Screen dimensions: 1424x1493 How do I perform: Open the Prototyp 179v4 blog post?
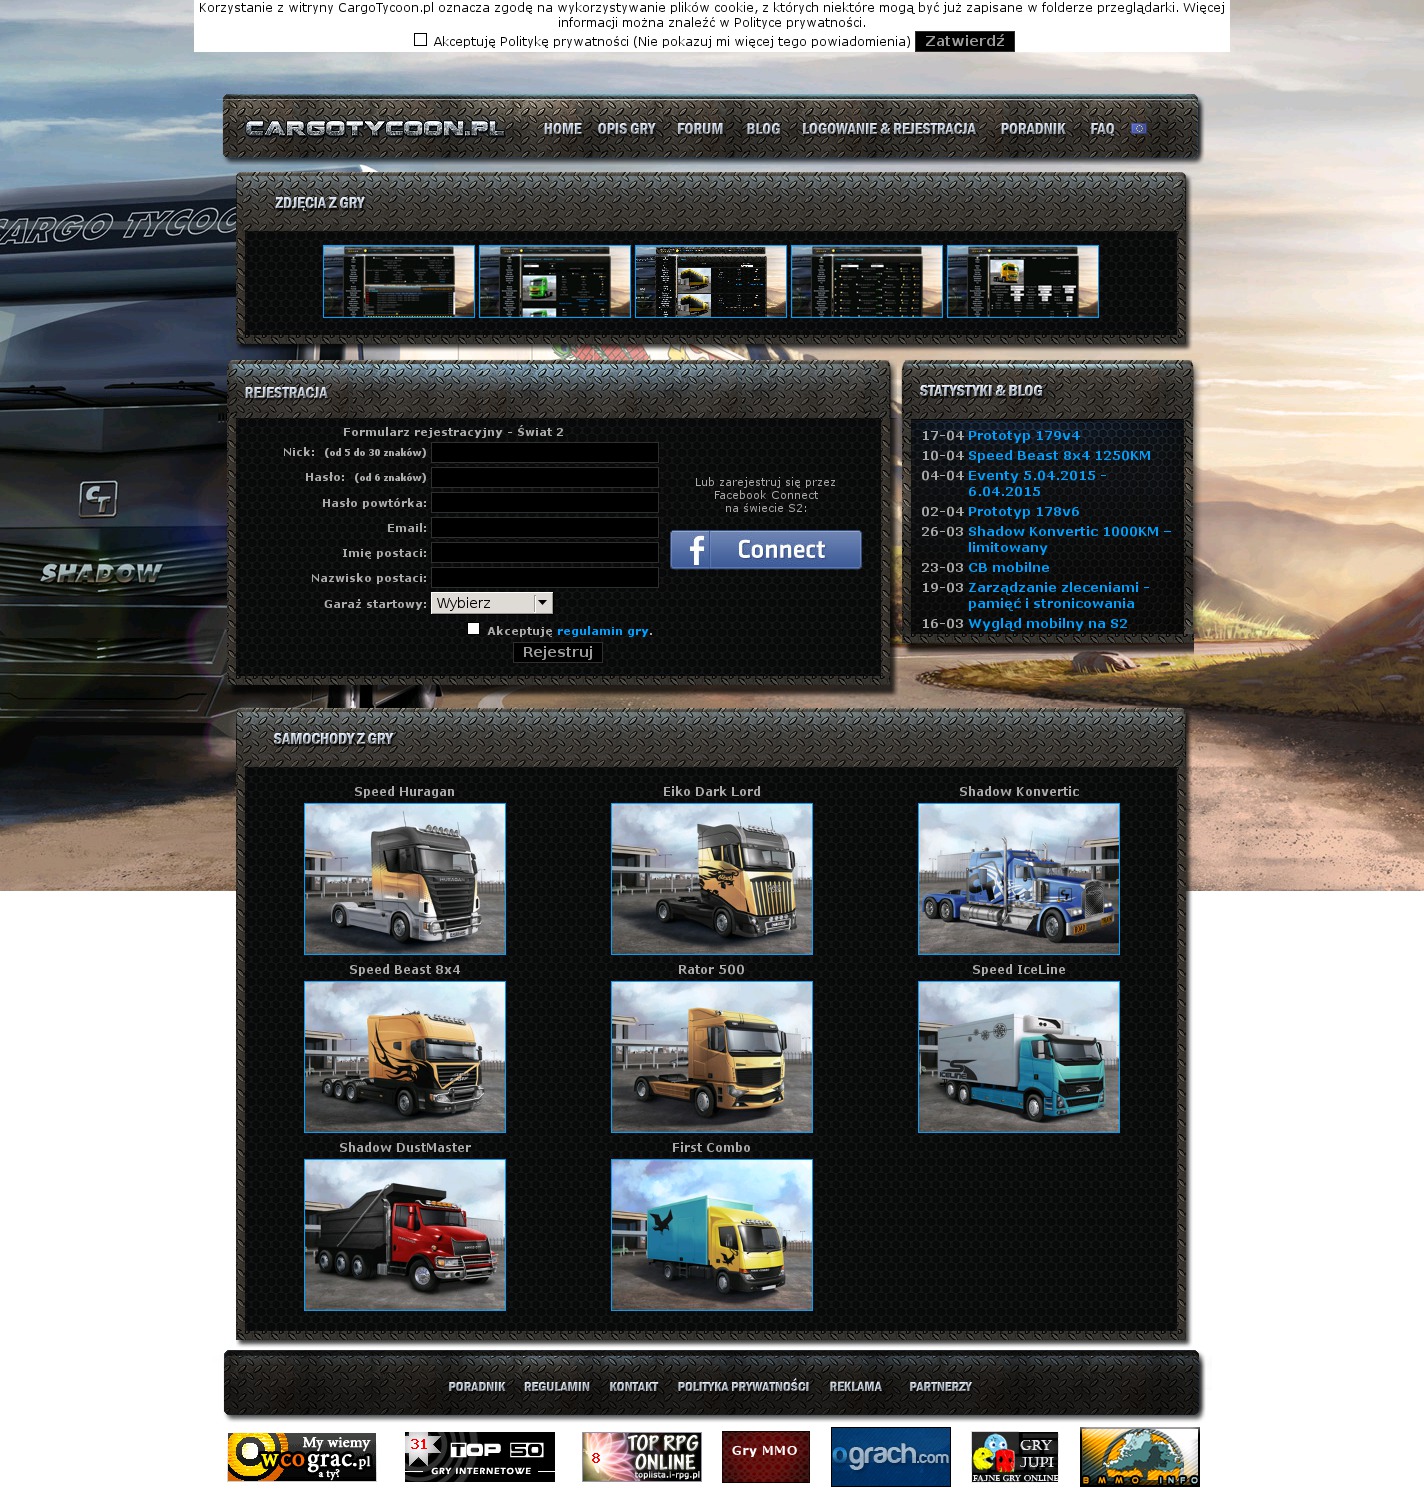coord(1023,436)
